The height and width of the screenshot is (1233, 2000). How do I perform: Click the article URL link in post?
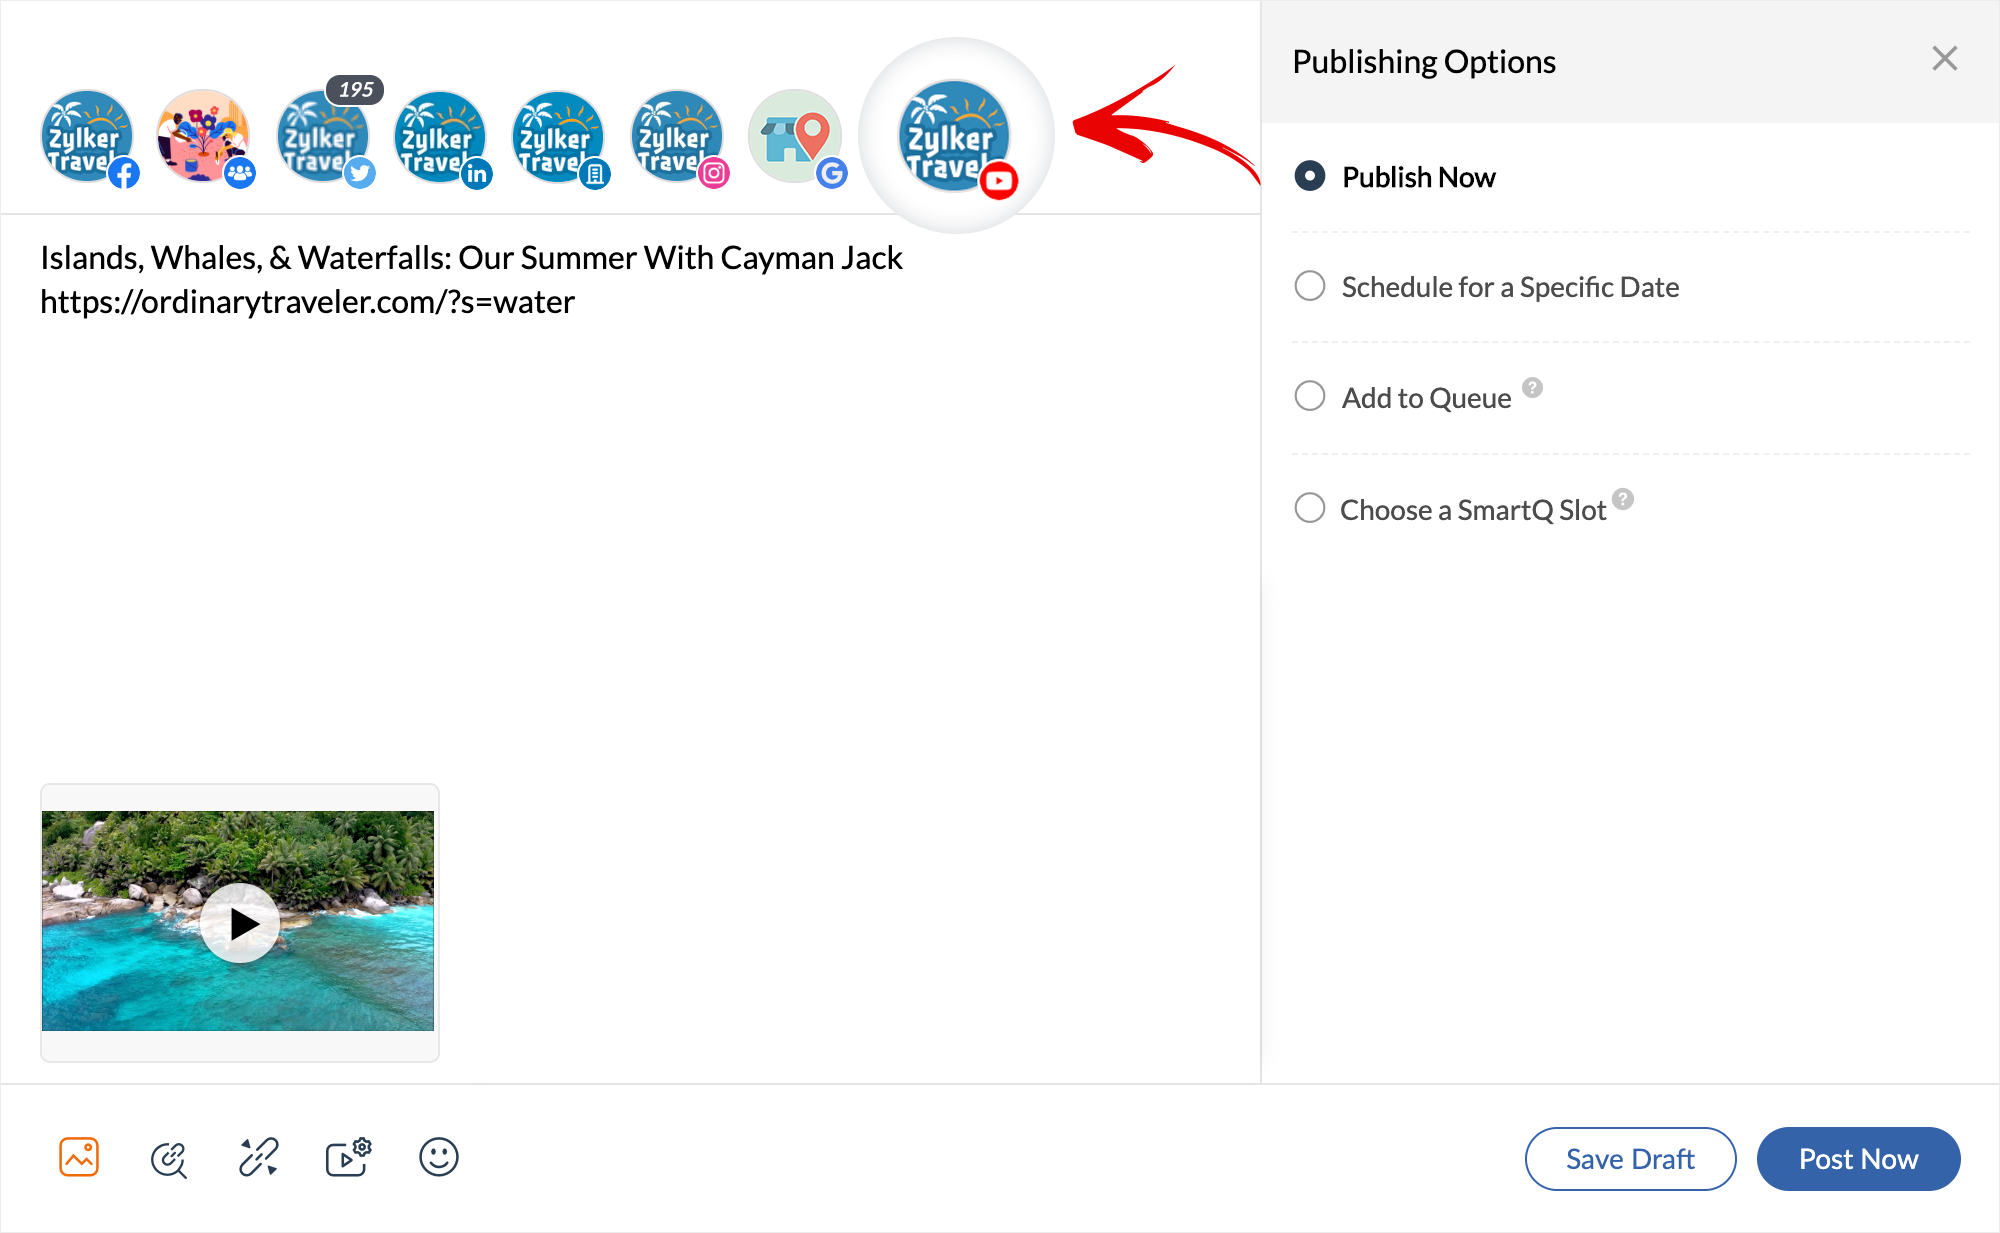(x=307, y=301)
